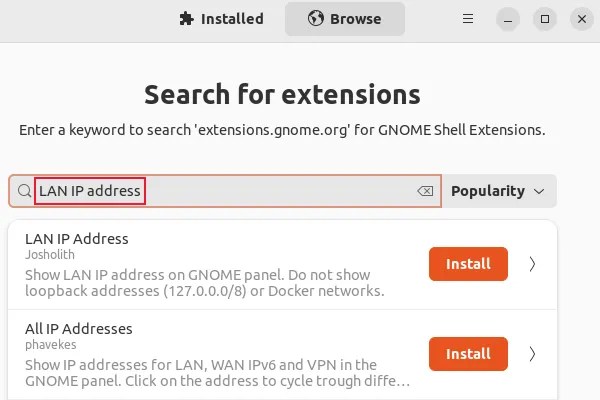Close the Extension Manager window
Viewport: 600px width, 400px height.
coord(582,19)
